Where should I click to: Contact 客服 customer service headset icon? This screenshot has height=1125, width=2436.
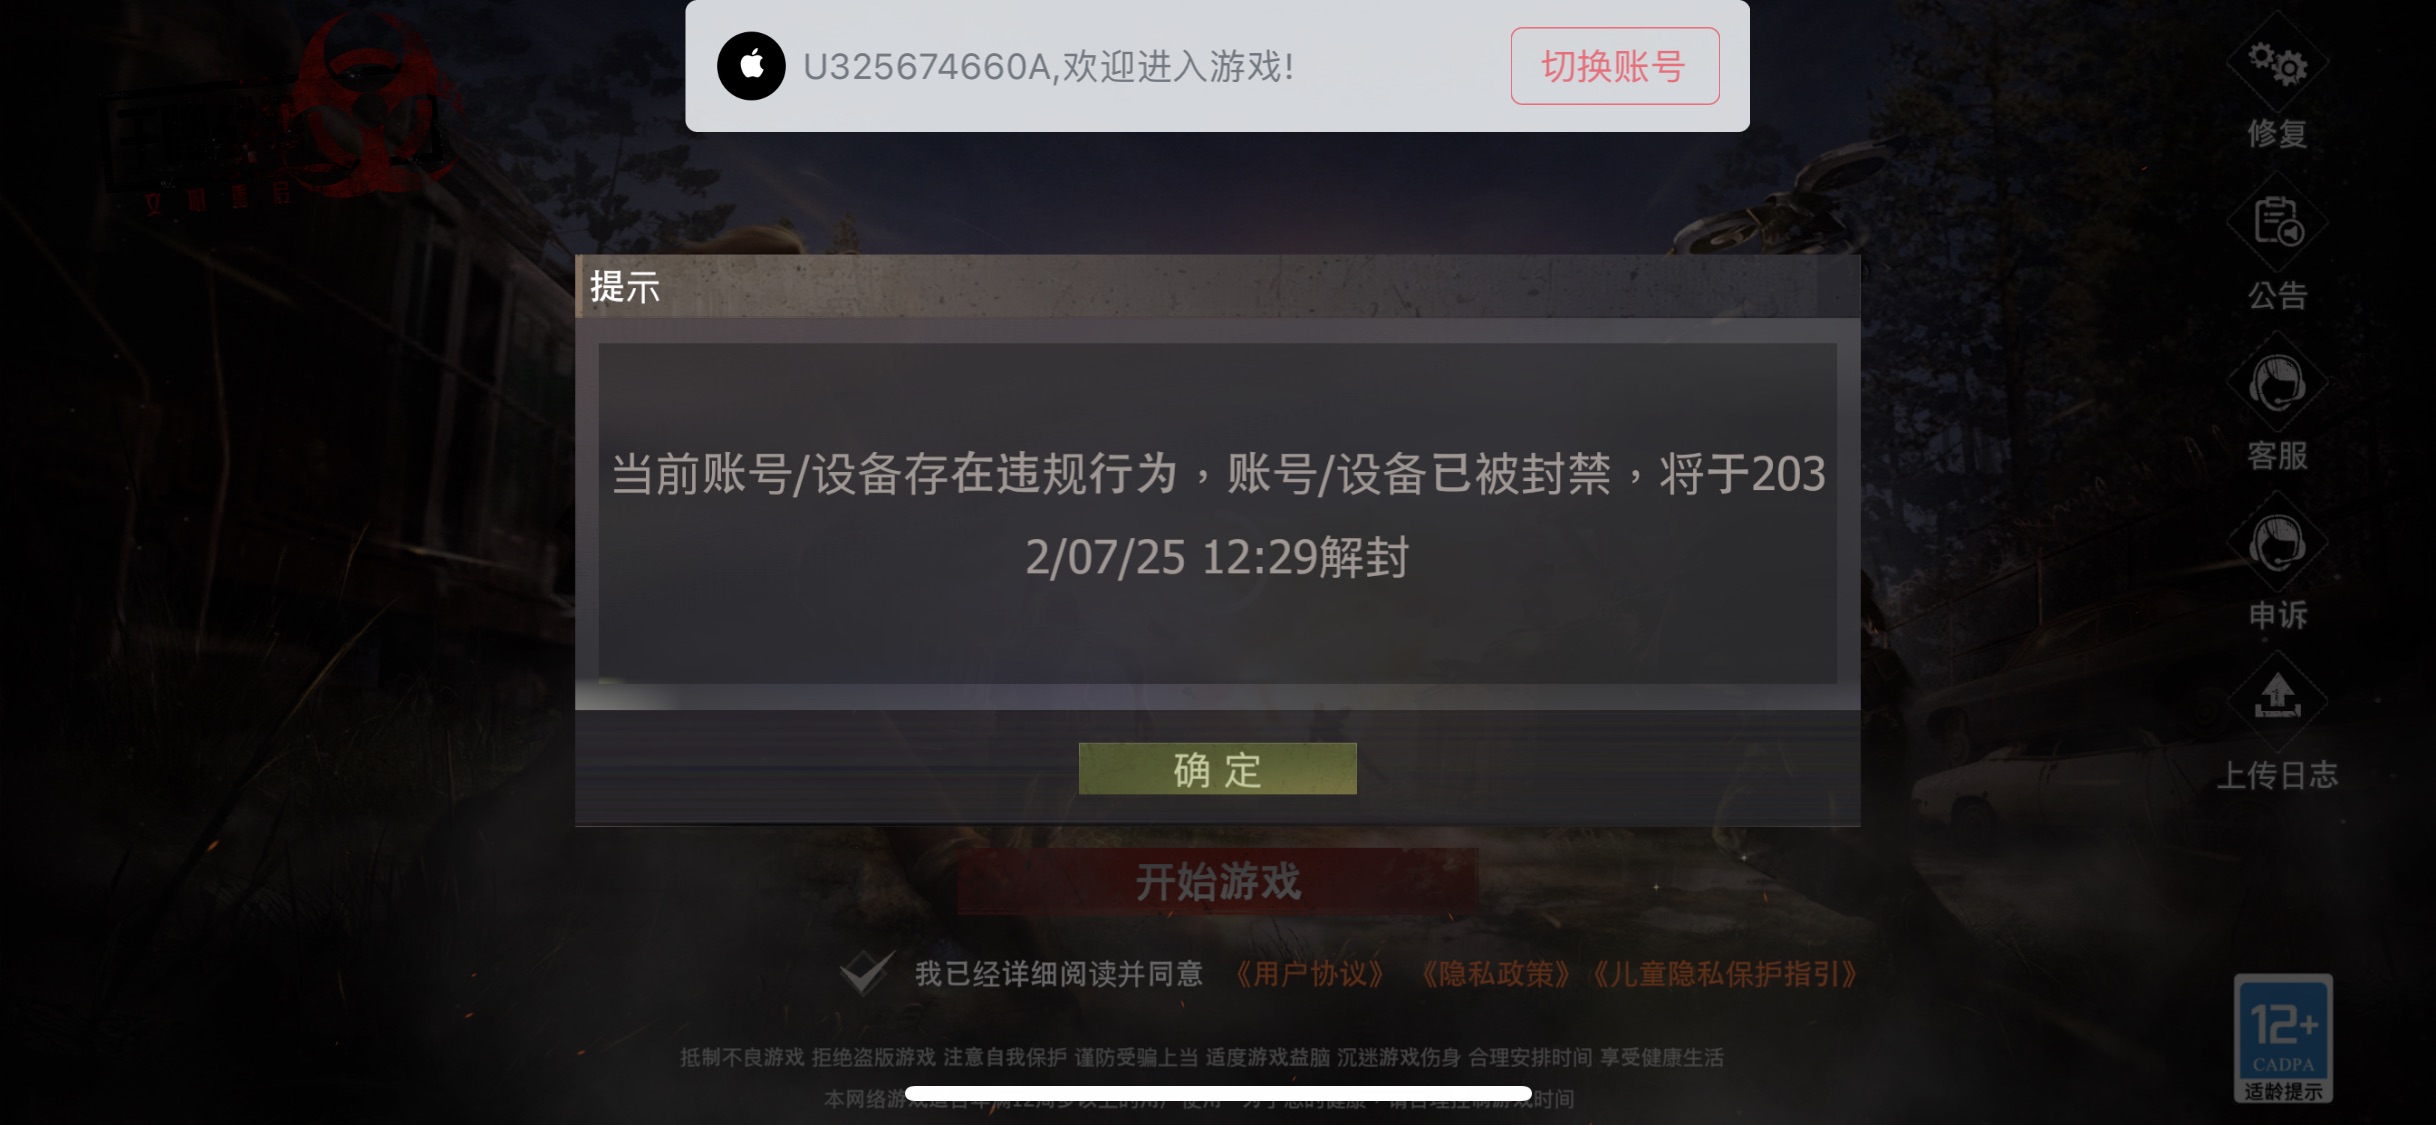coord(2277,383)
